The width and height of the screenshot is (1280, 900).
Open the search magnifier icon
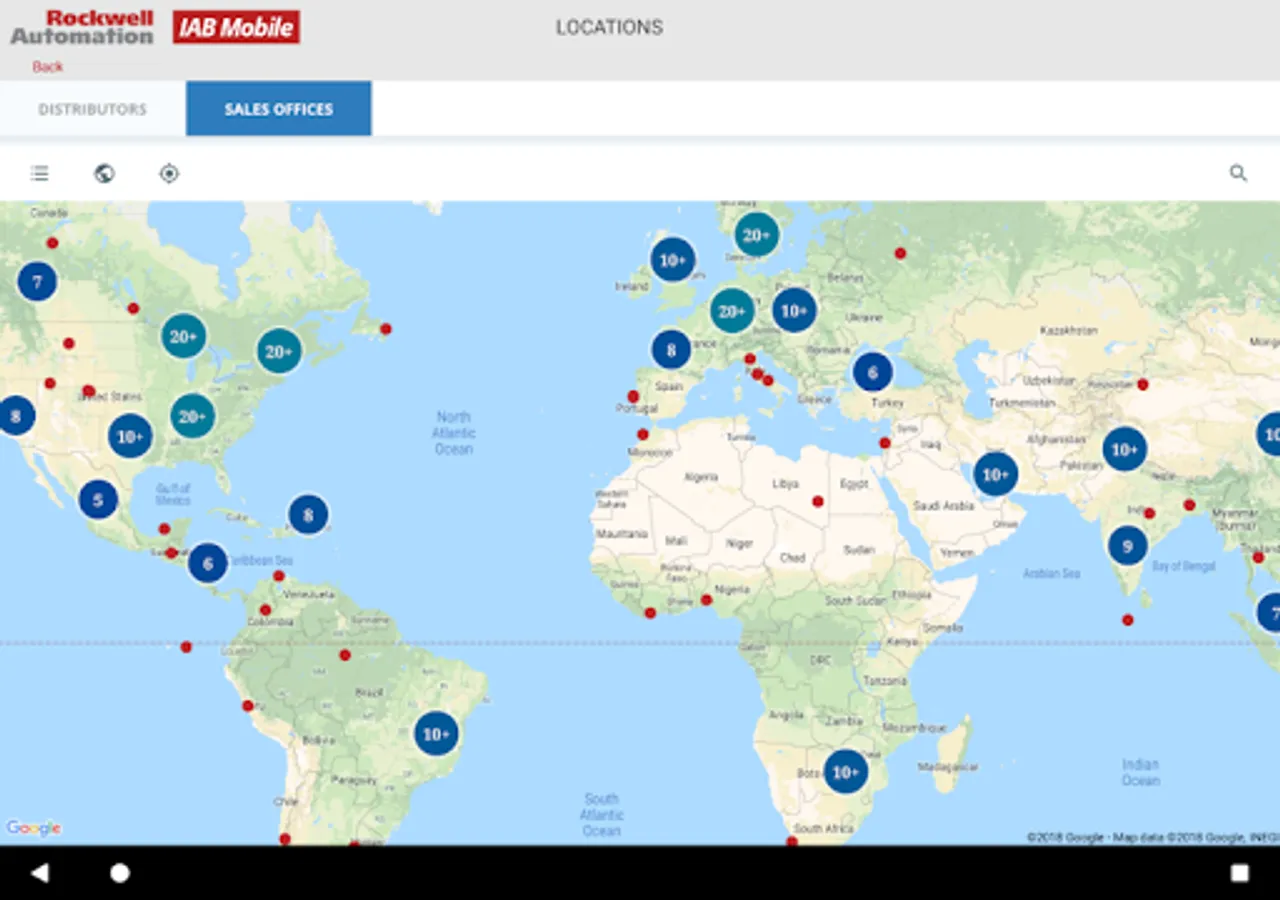coord(1238,173)
